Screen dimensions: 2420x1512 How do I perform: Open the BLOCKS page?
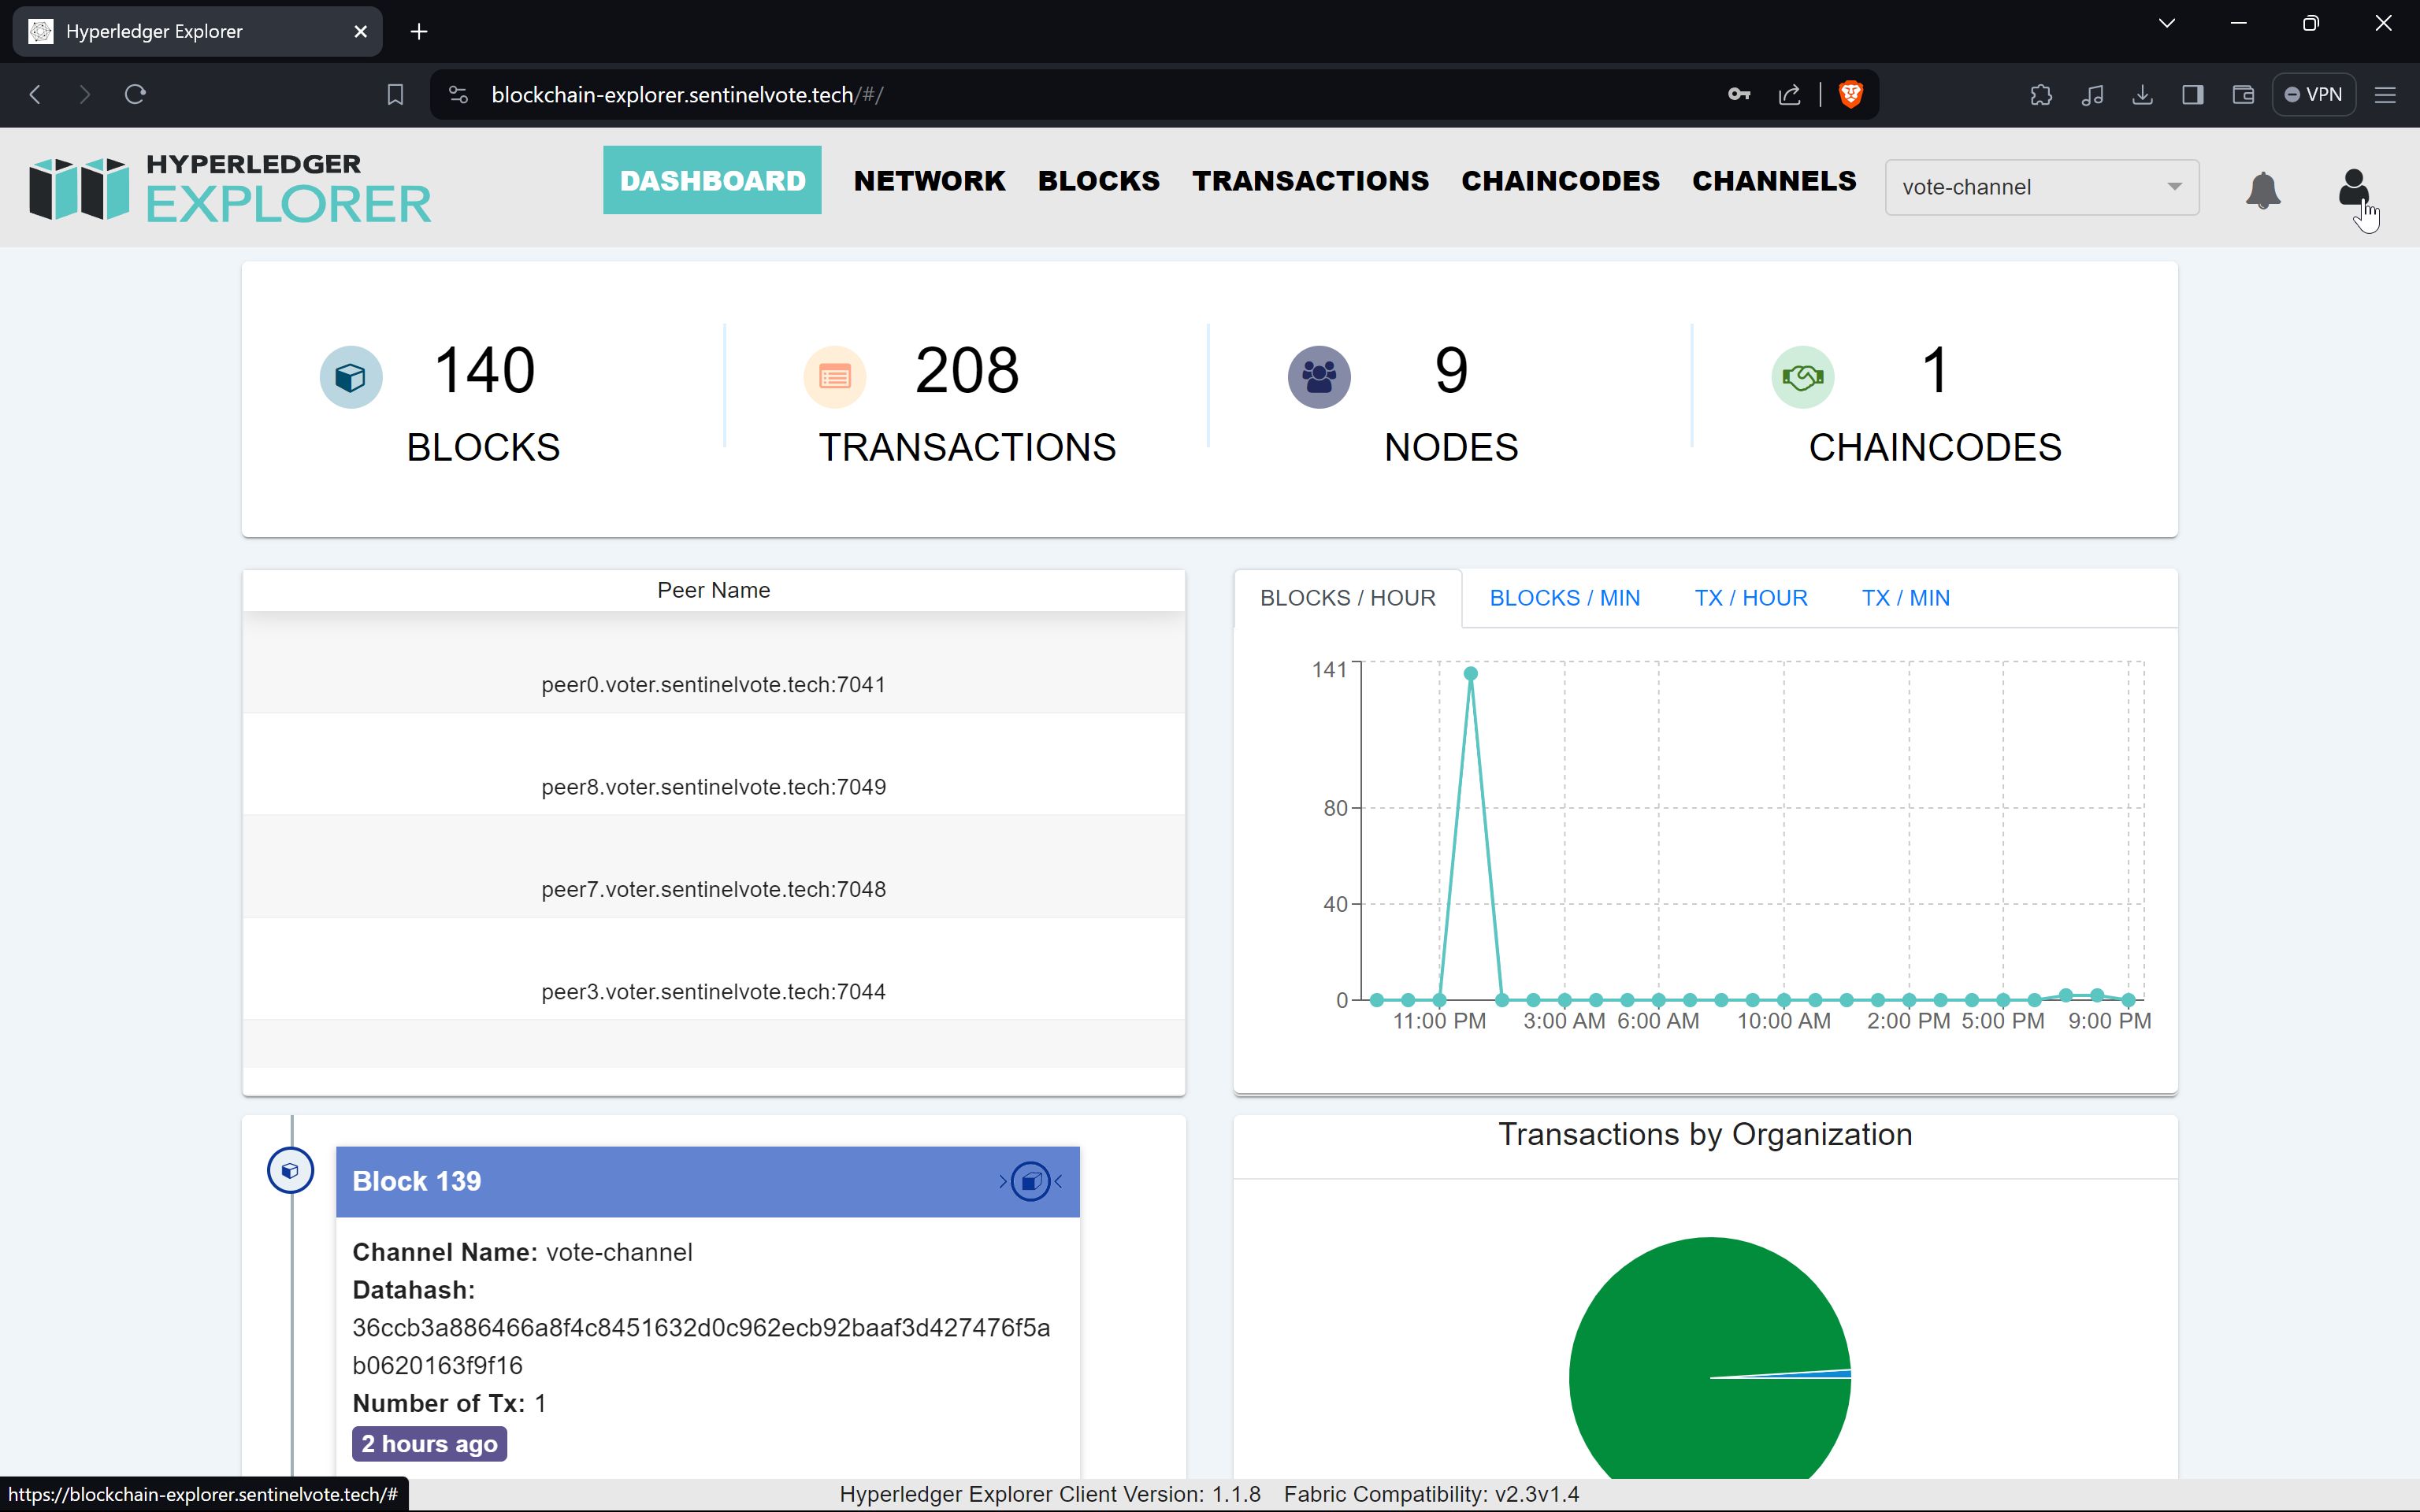coord(1098,180)
